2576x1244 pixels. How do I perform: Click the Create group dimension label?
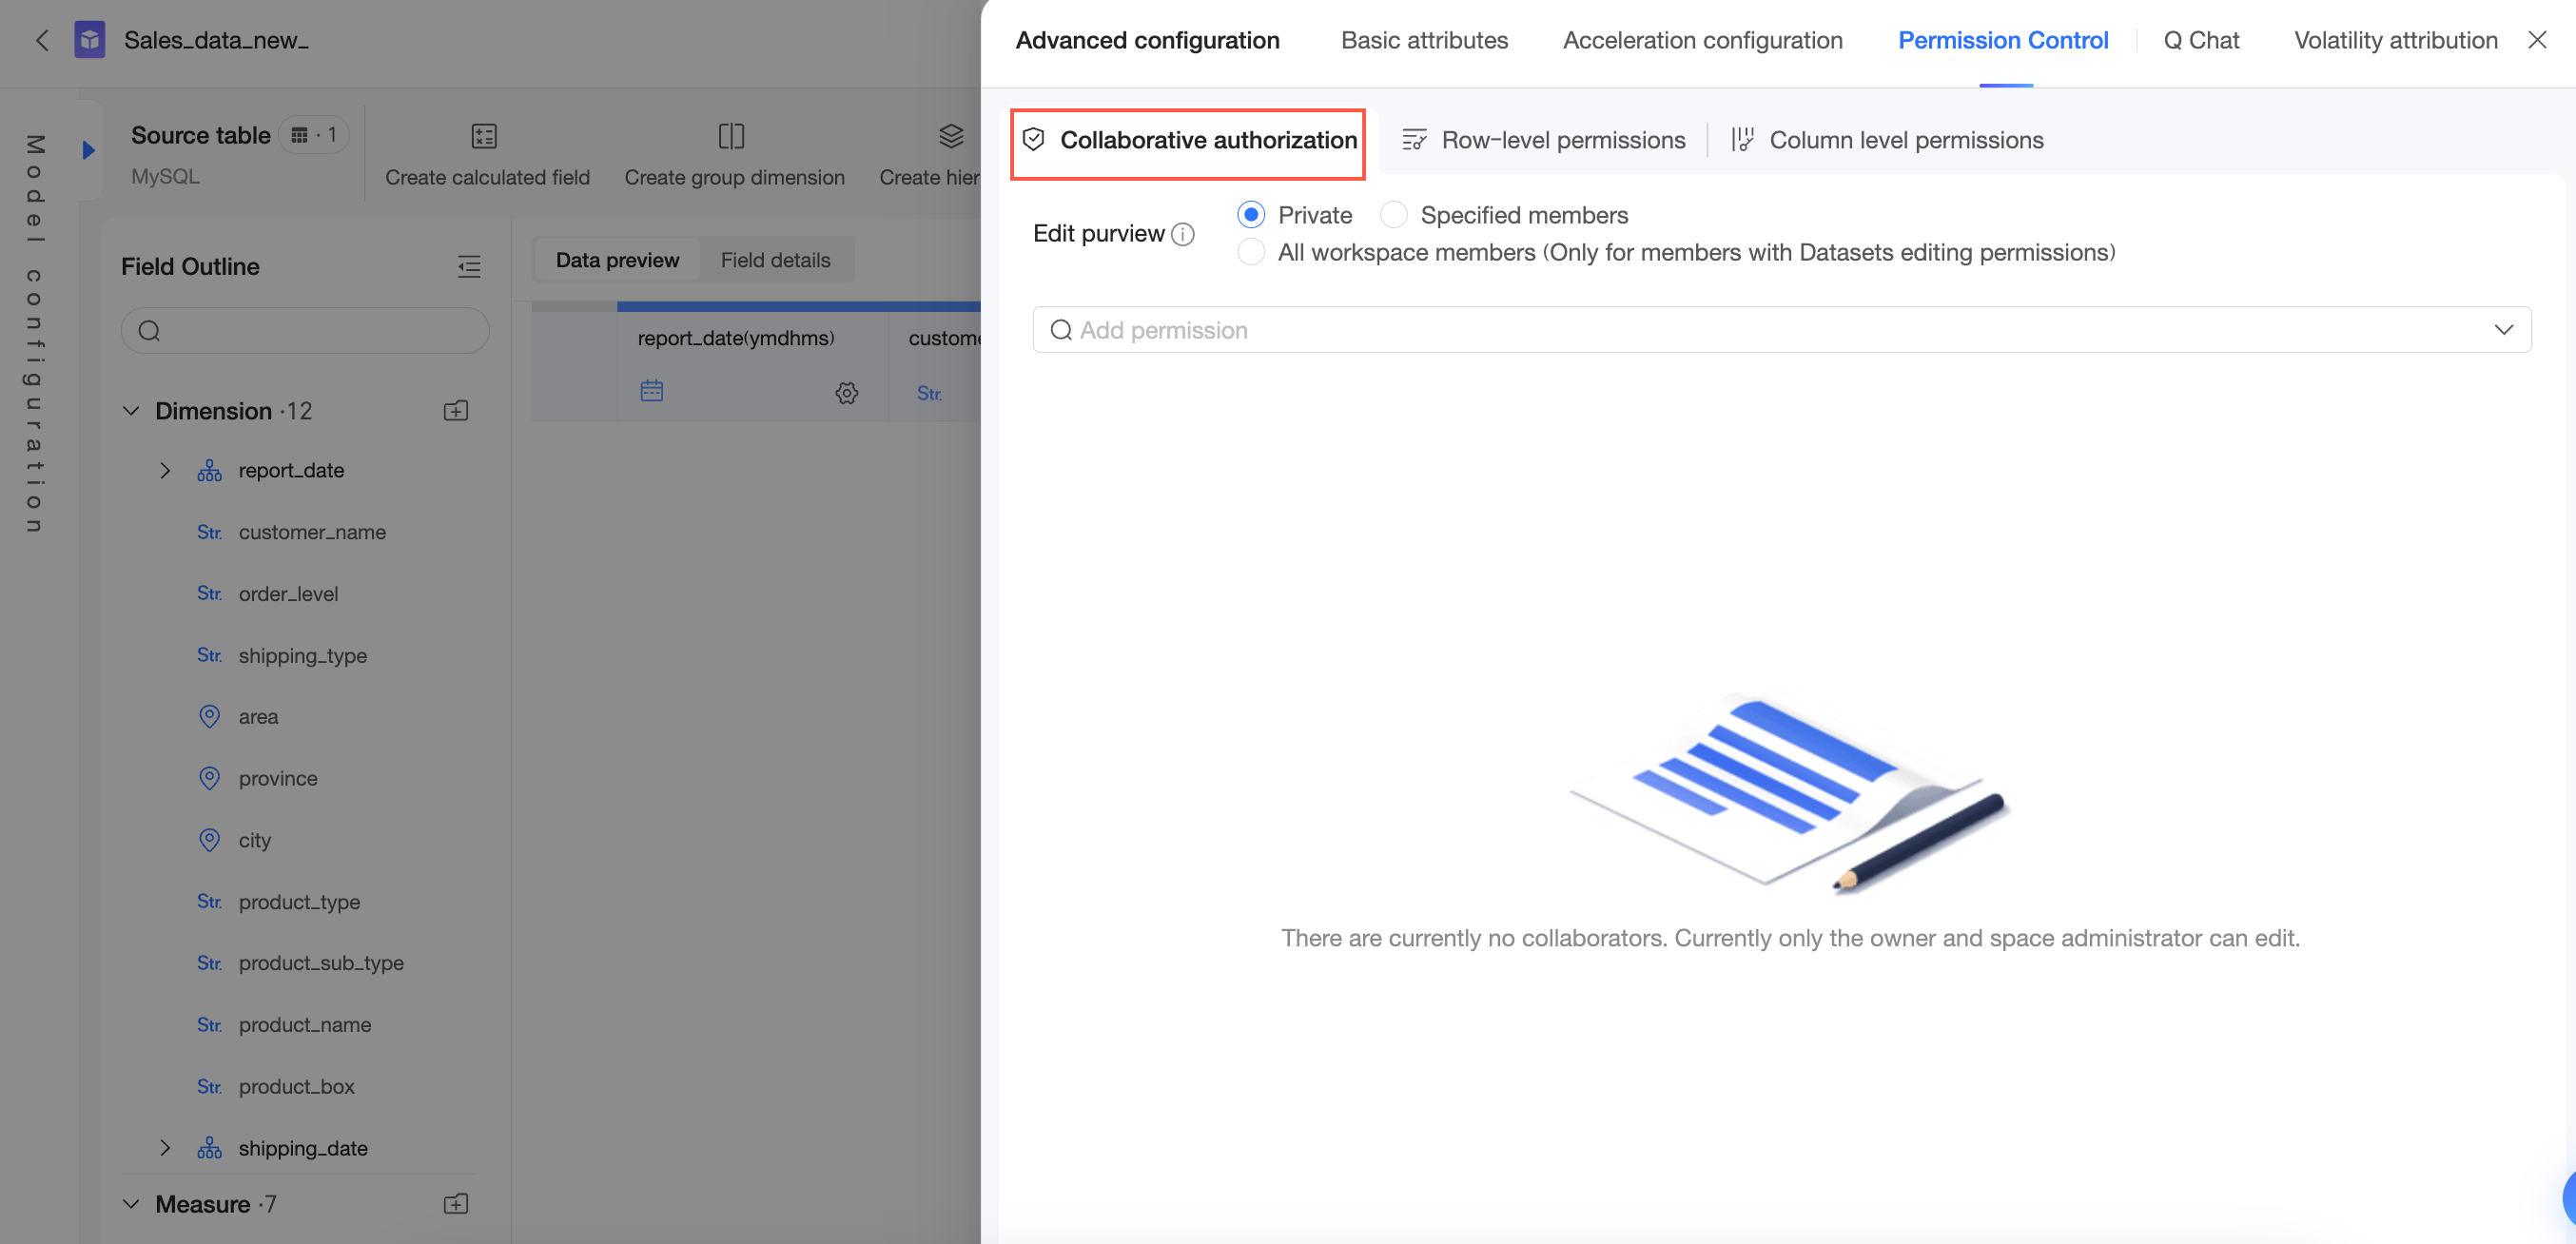pyautogui.click(x=734, y=177)
